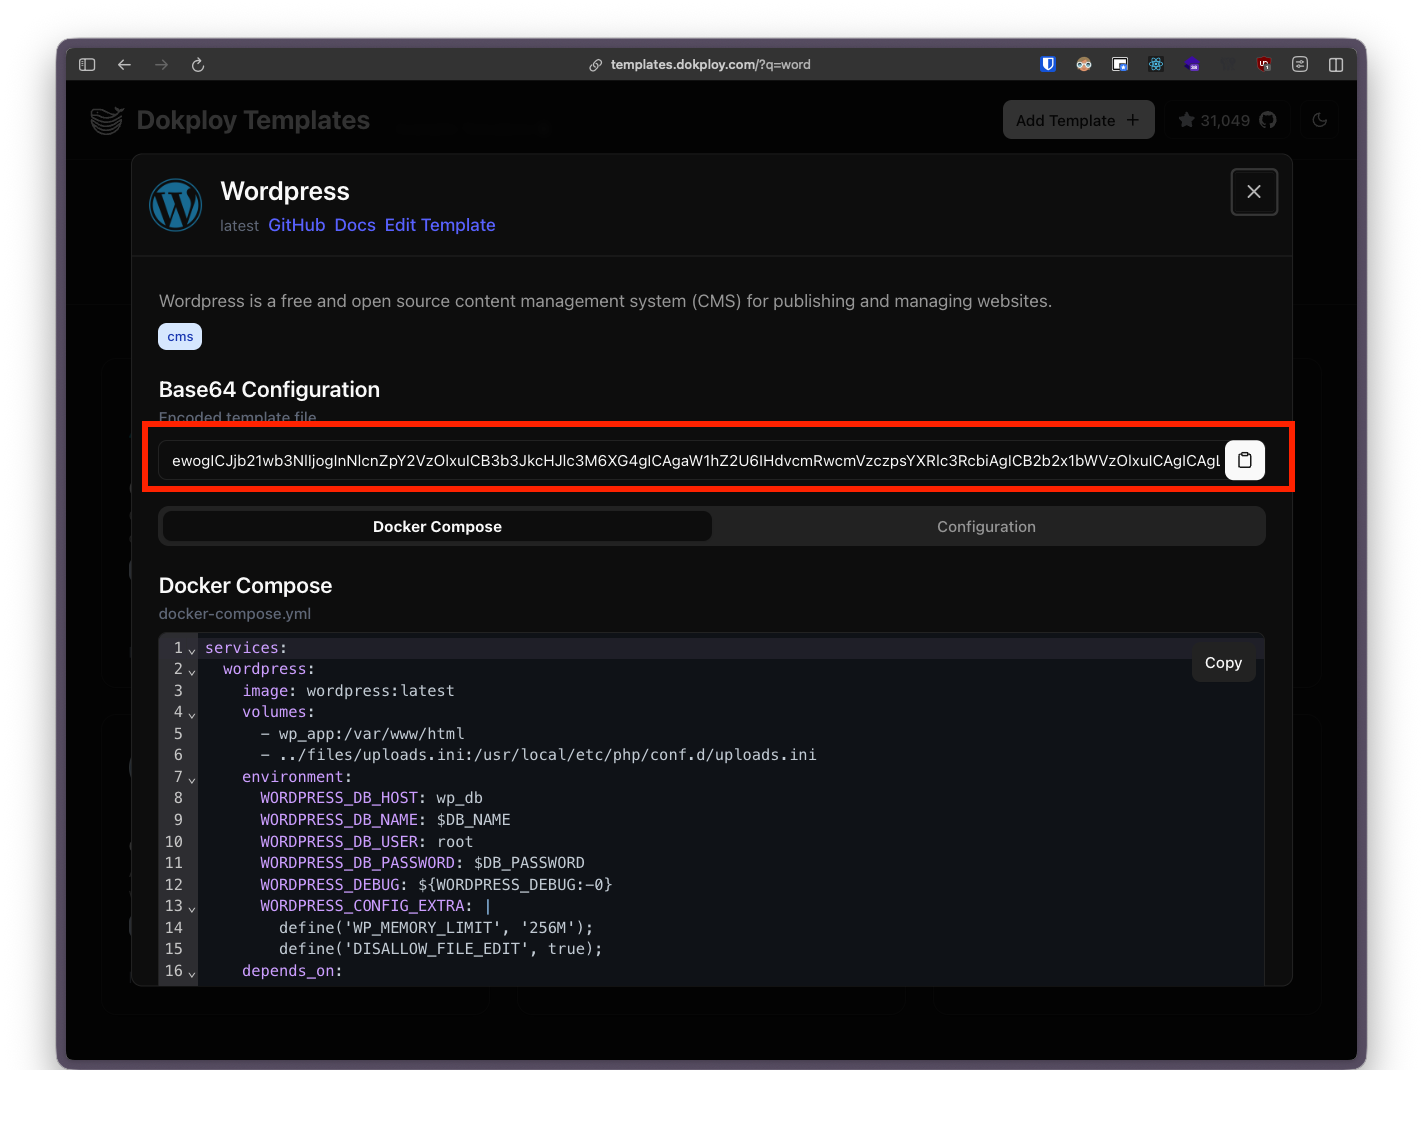The width and height of the screenshot is (1423, 1144).
Task: Click the Add Template button
Action: click(1079, 120)
